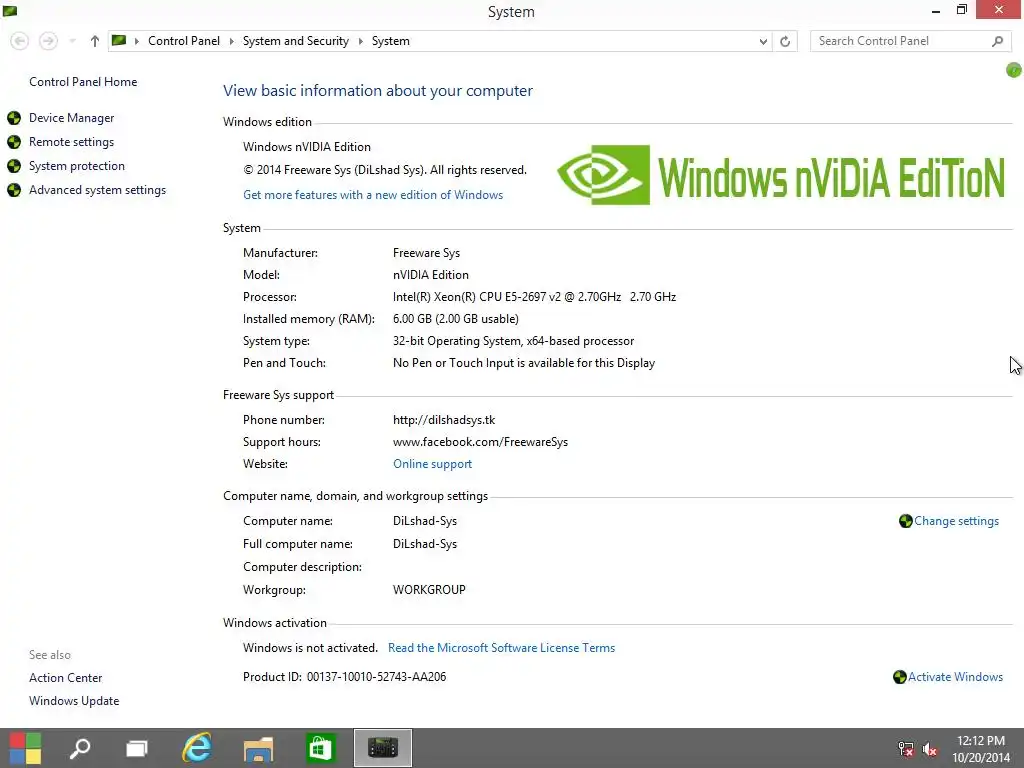Click the Windows nVIDIA Edition logo

[780, 175]
